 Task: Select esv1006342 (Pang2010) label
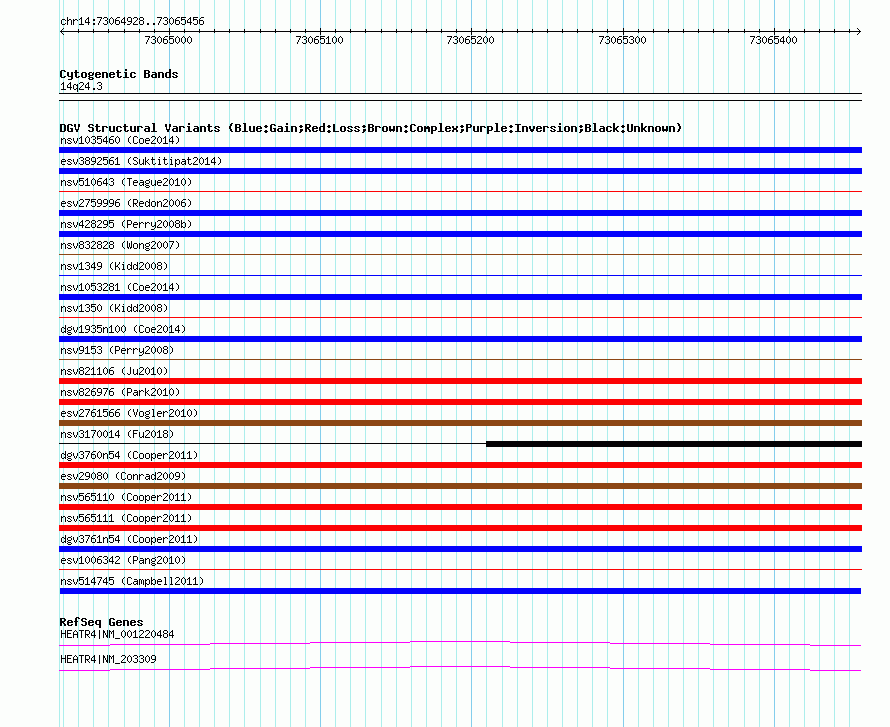tap(123, 560)
